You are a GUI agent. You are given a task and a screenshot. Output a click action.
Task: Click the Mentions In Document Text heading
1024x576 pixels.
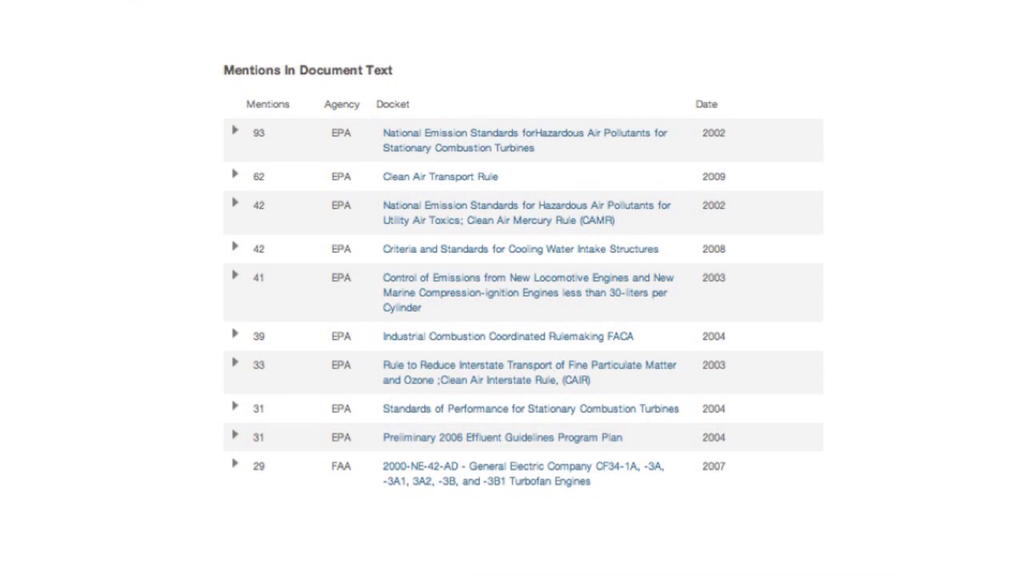point(308,71)
